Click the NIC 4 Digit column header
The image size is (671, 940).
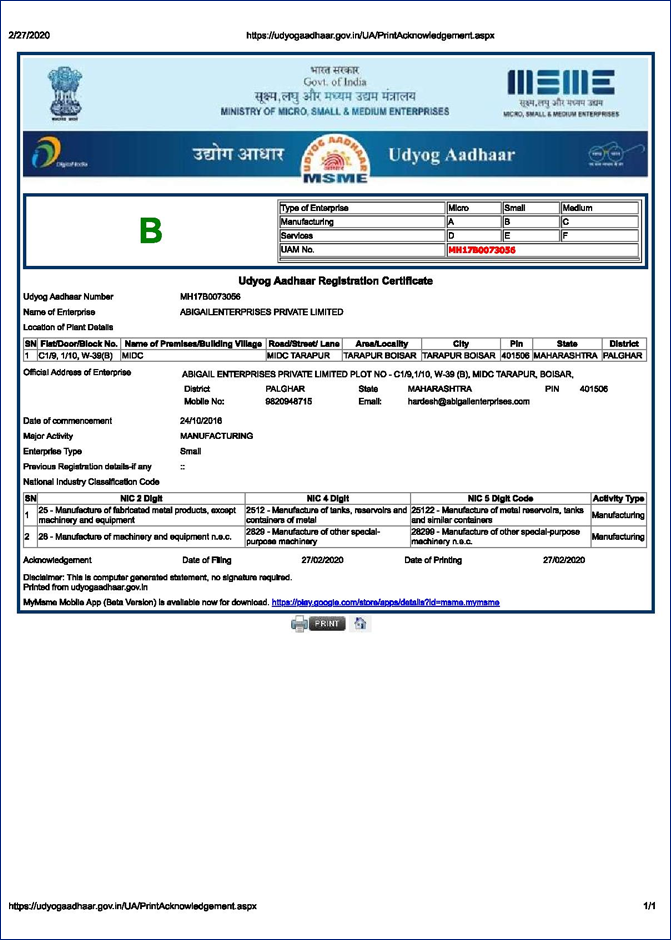327,498
